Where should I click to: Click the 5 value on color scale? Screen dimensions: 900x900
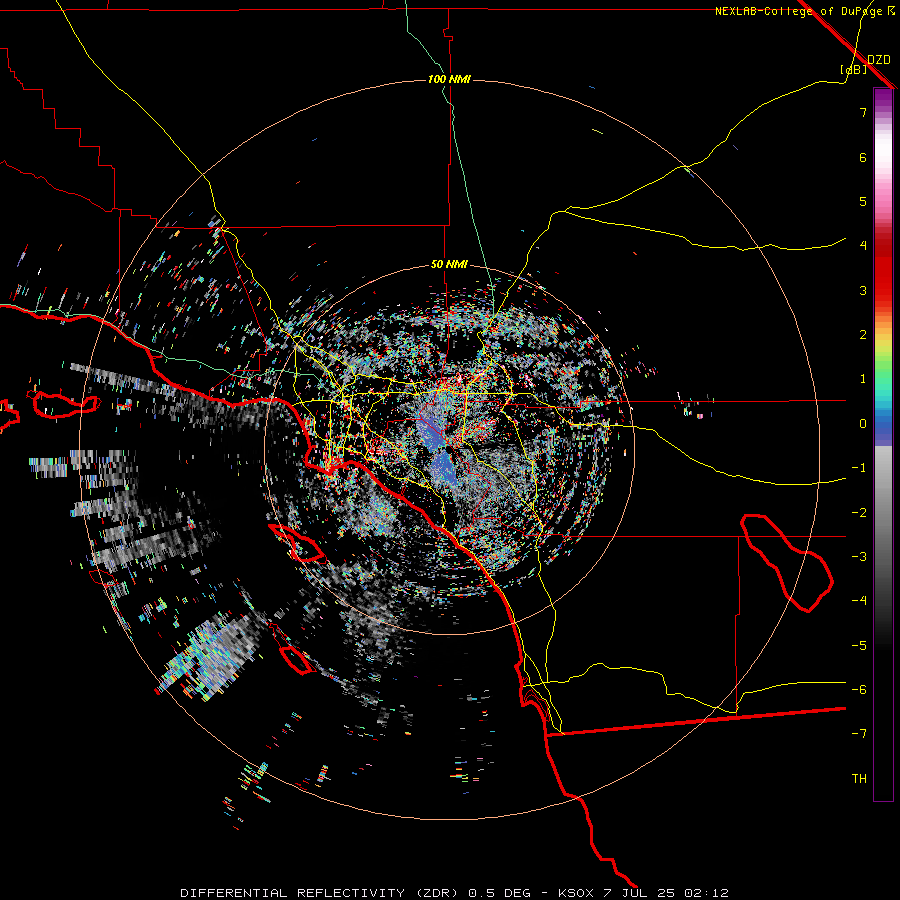pos(863,201)
